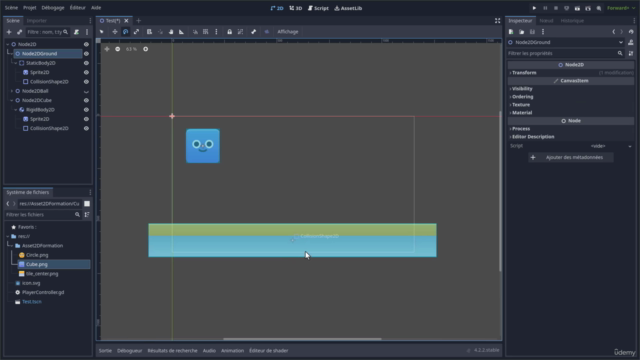640x360 pixels.
Task: Hide the RigidBody2D node
Action: pyautogui.click(x=86, y=110)
